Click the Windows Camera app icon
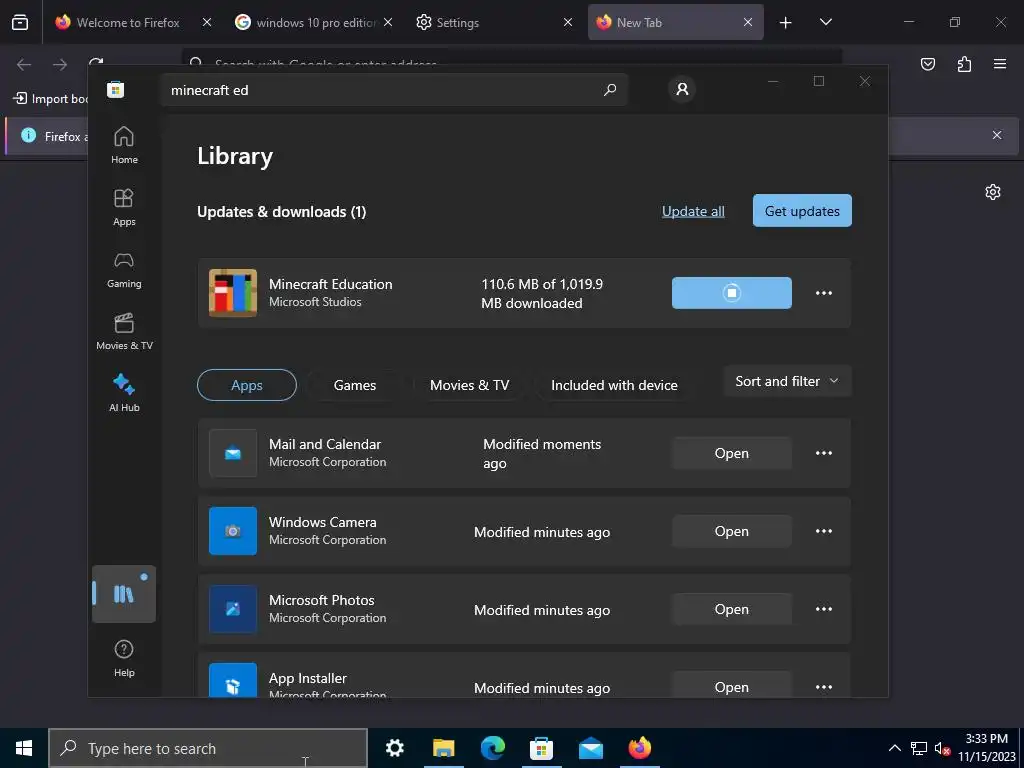This screenshot has width=1024, height=768. click(x=233, y=531)
